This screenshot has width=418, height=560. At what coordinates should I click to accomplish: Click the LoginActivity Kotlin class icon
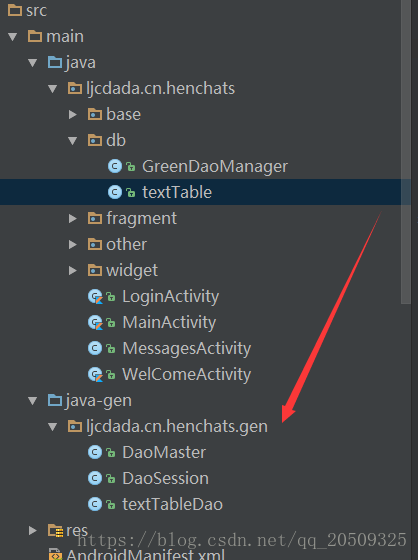click(x=95, y=296)
